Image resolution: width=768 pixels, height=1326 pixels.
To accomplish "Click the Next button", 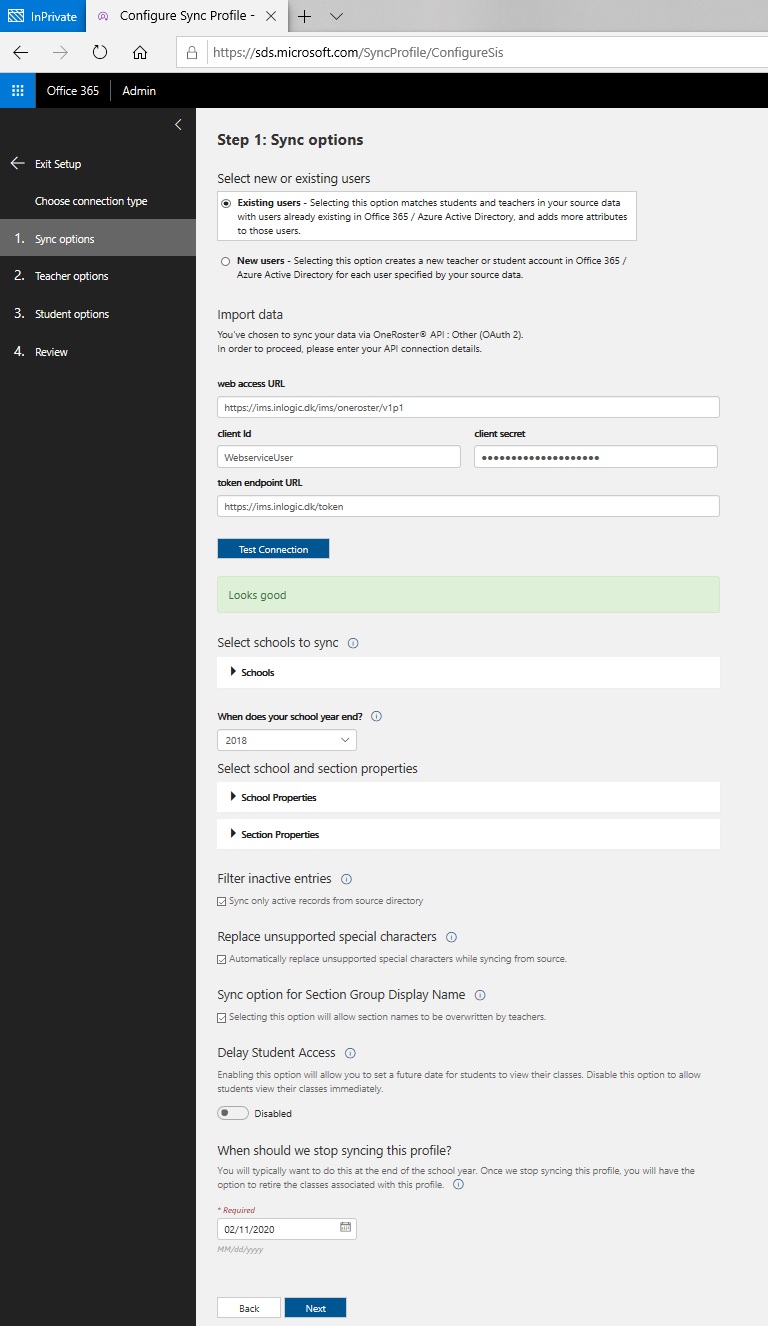I will [x=315, y=1308].
